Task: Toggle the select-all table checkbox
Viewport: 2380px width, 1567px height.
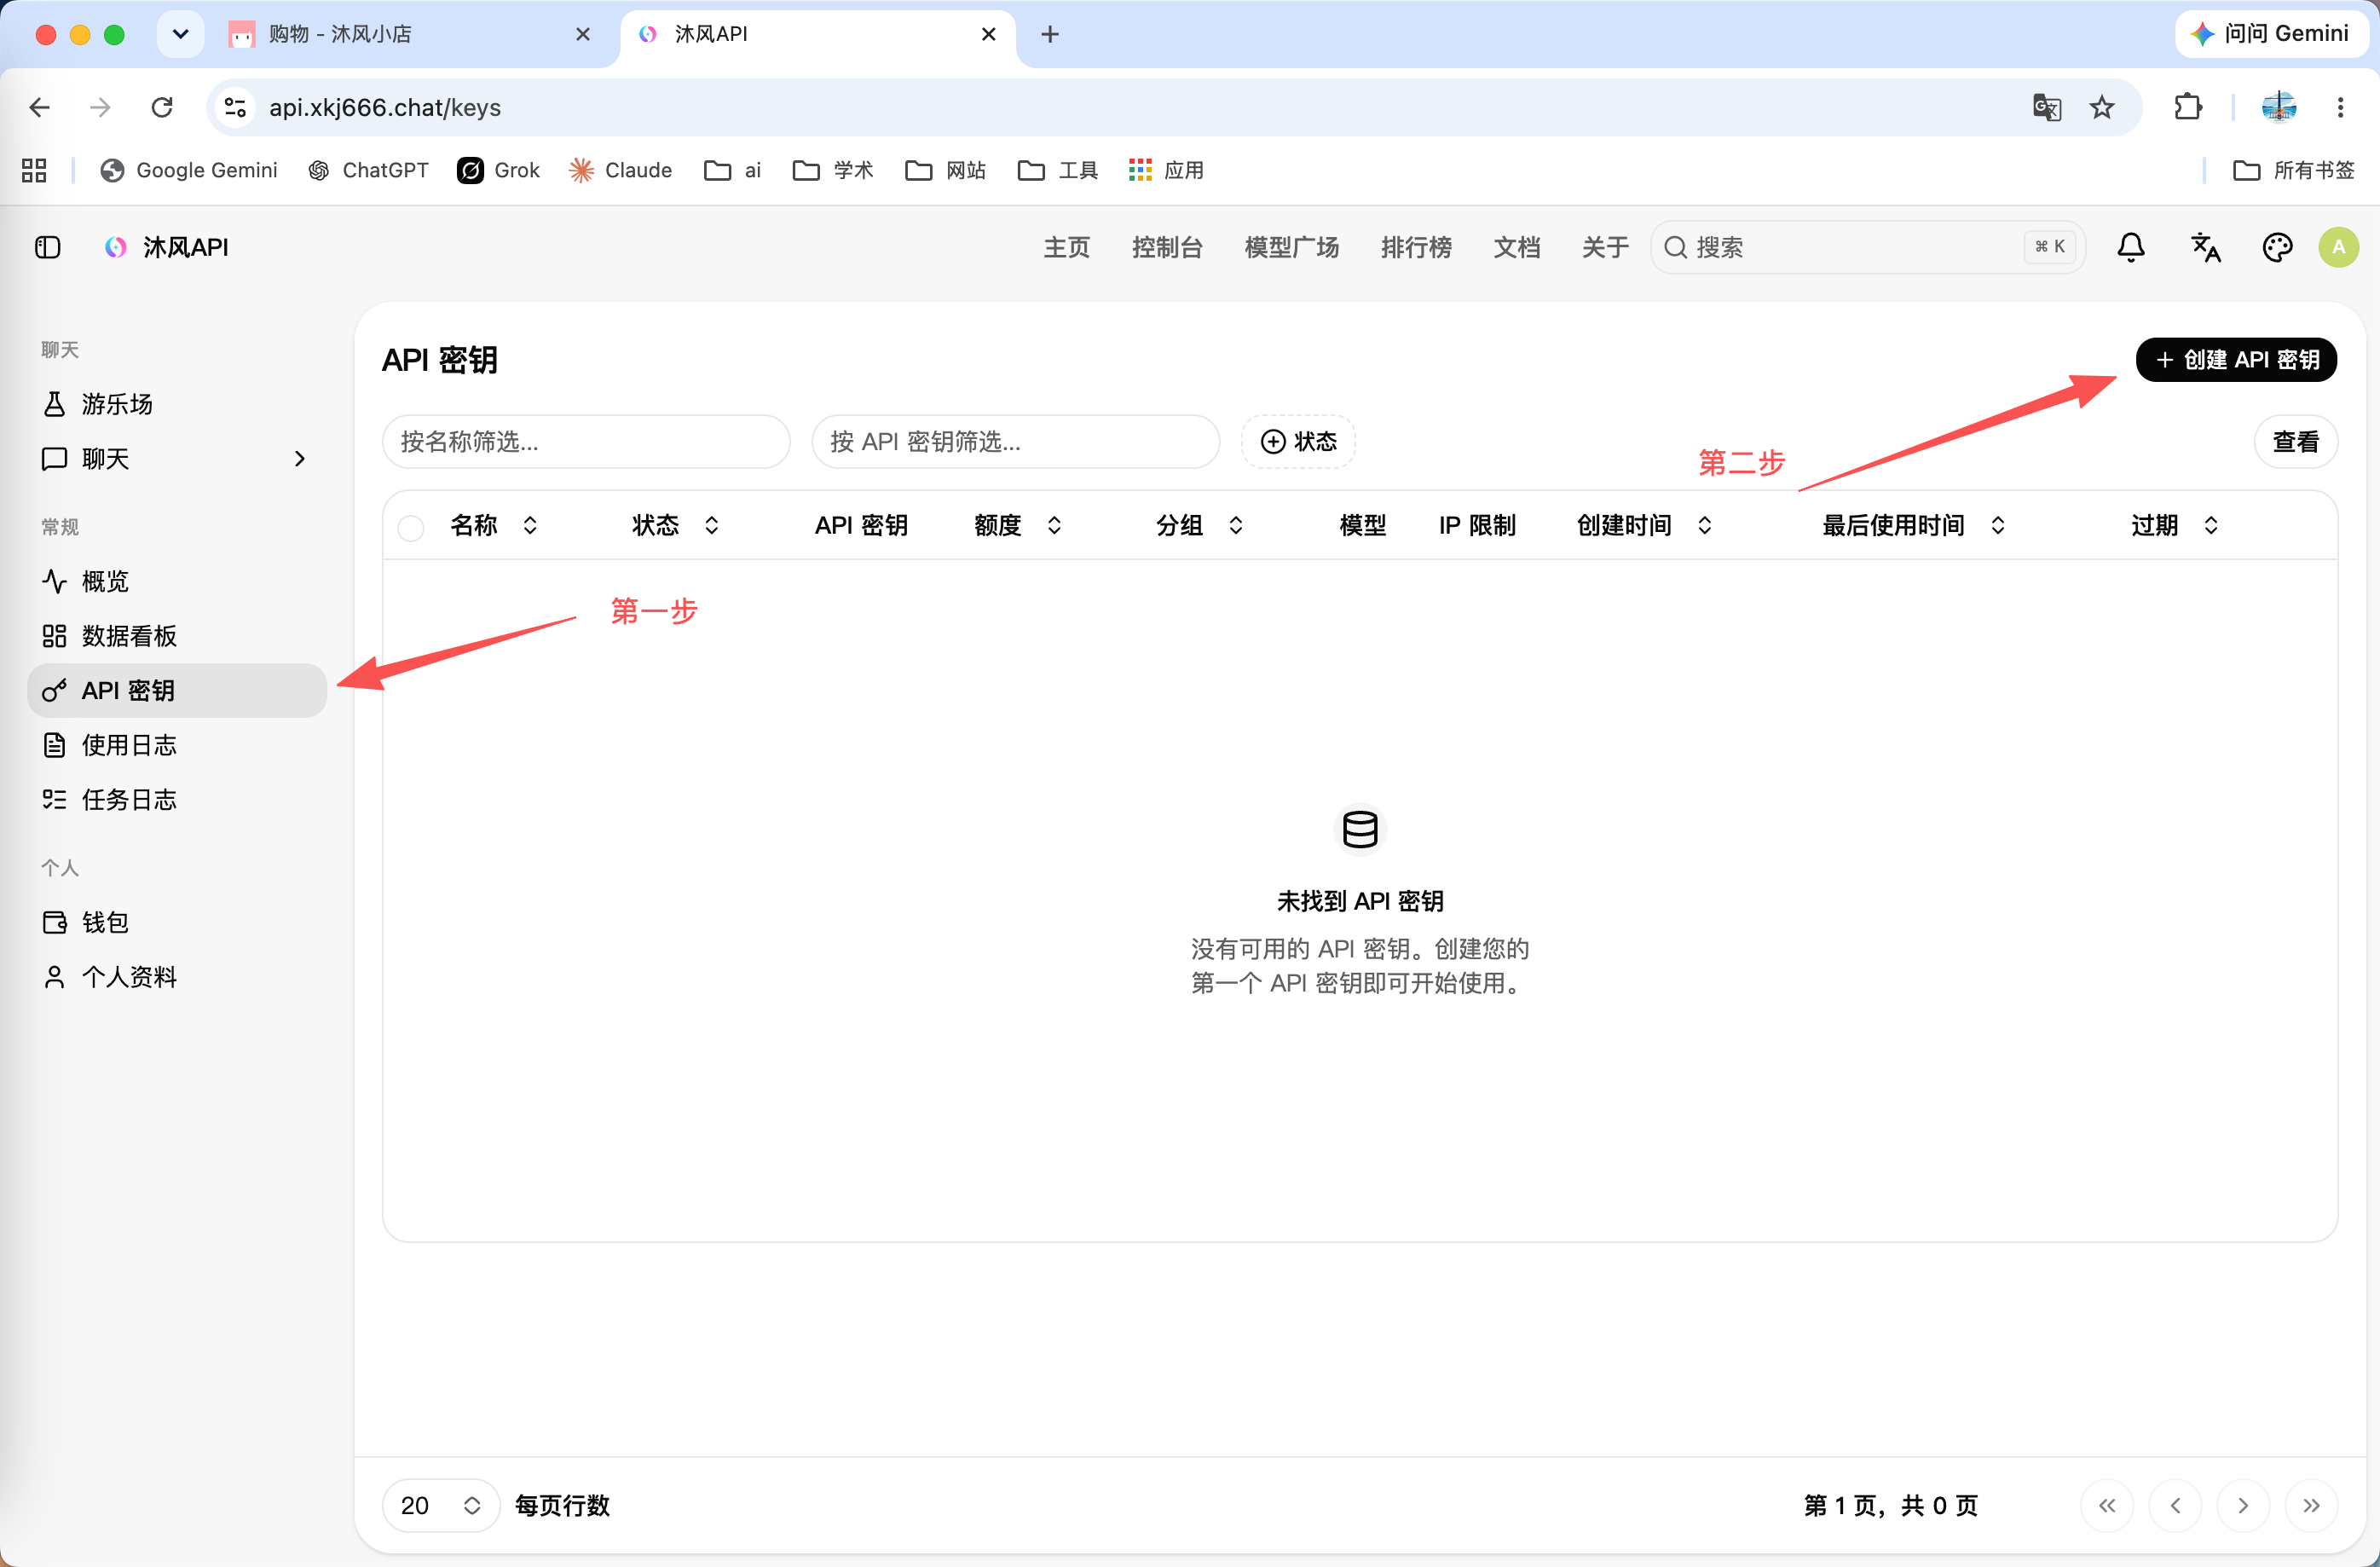Action: tap(411, 527)
